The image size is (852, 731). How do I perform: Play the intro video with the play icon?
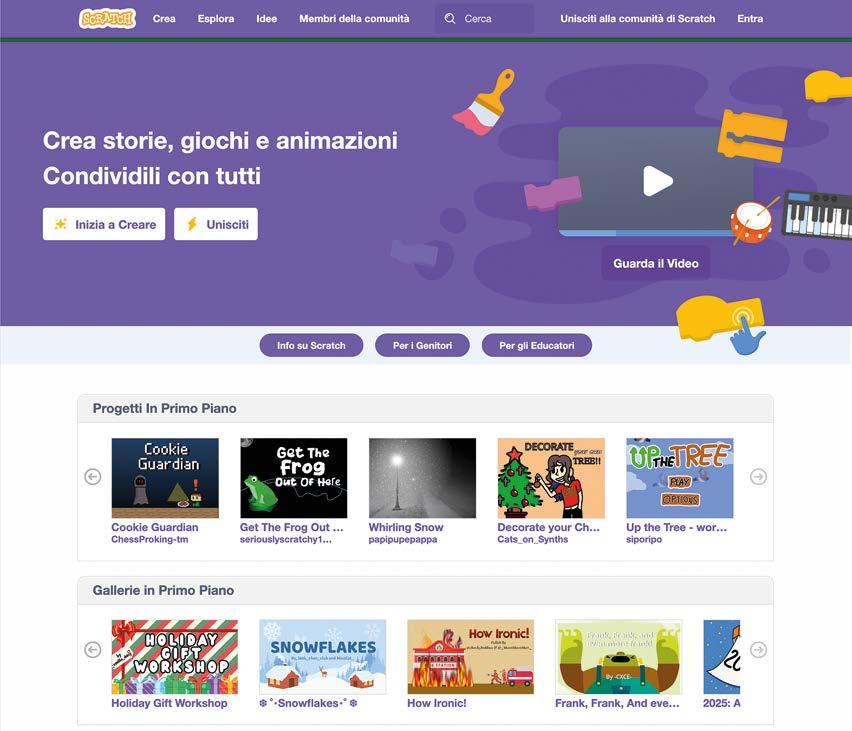(x=657, y=181)
